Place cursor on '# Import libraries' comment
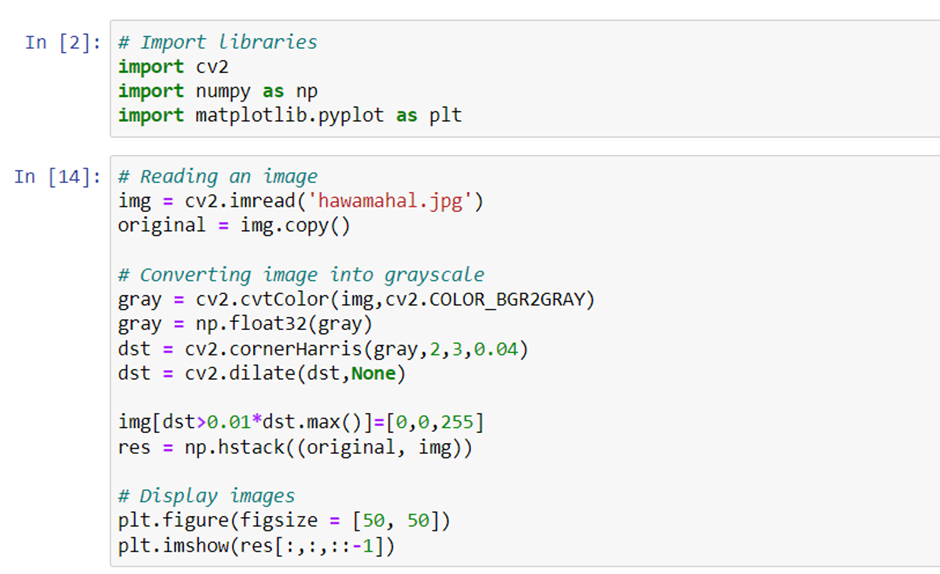The width and height of the screenshot is (940, 574). click(218, 43)
